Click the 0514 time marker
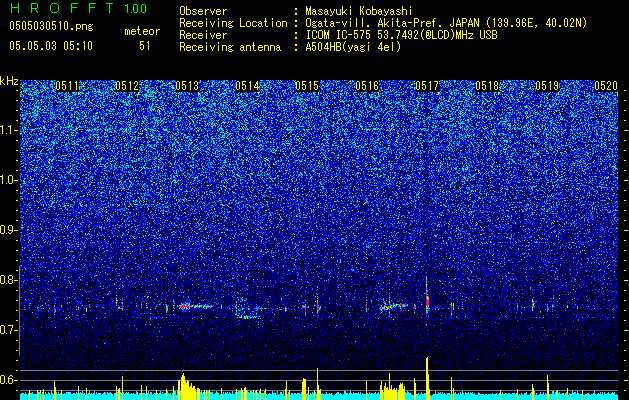 tap(247, 86)
